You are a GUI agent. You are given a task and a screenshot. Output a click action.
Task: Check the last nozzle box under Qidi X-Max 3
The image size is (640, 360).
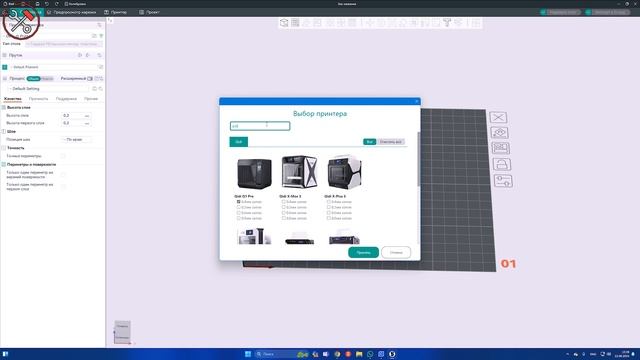pyautogui.click(x=284, y=218)
